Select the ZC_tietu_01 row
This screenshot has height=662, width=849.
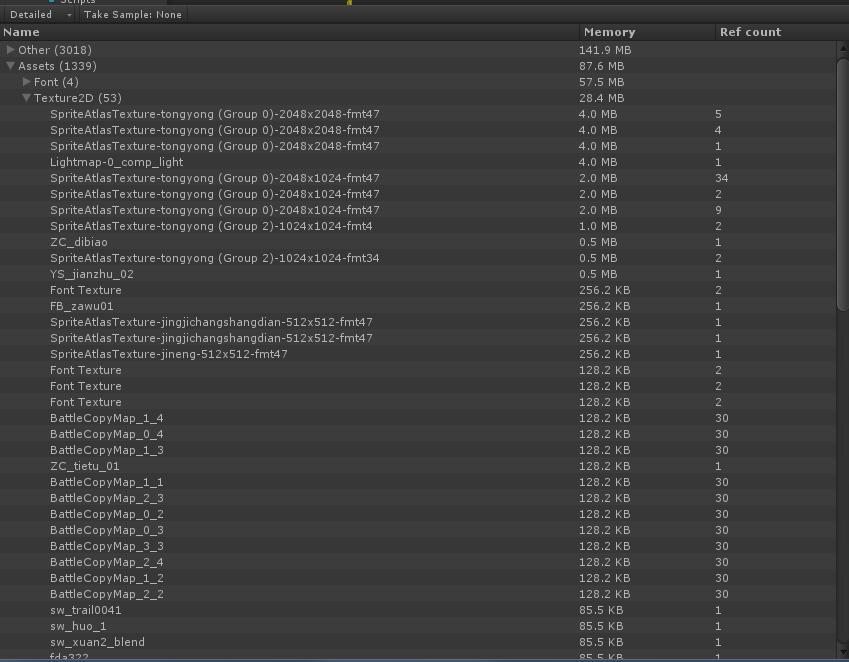[418, 466]
